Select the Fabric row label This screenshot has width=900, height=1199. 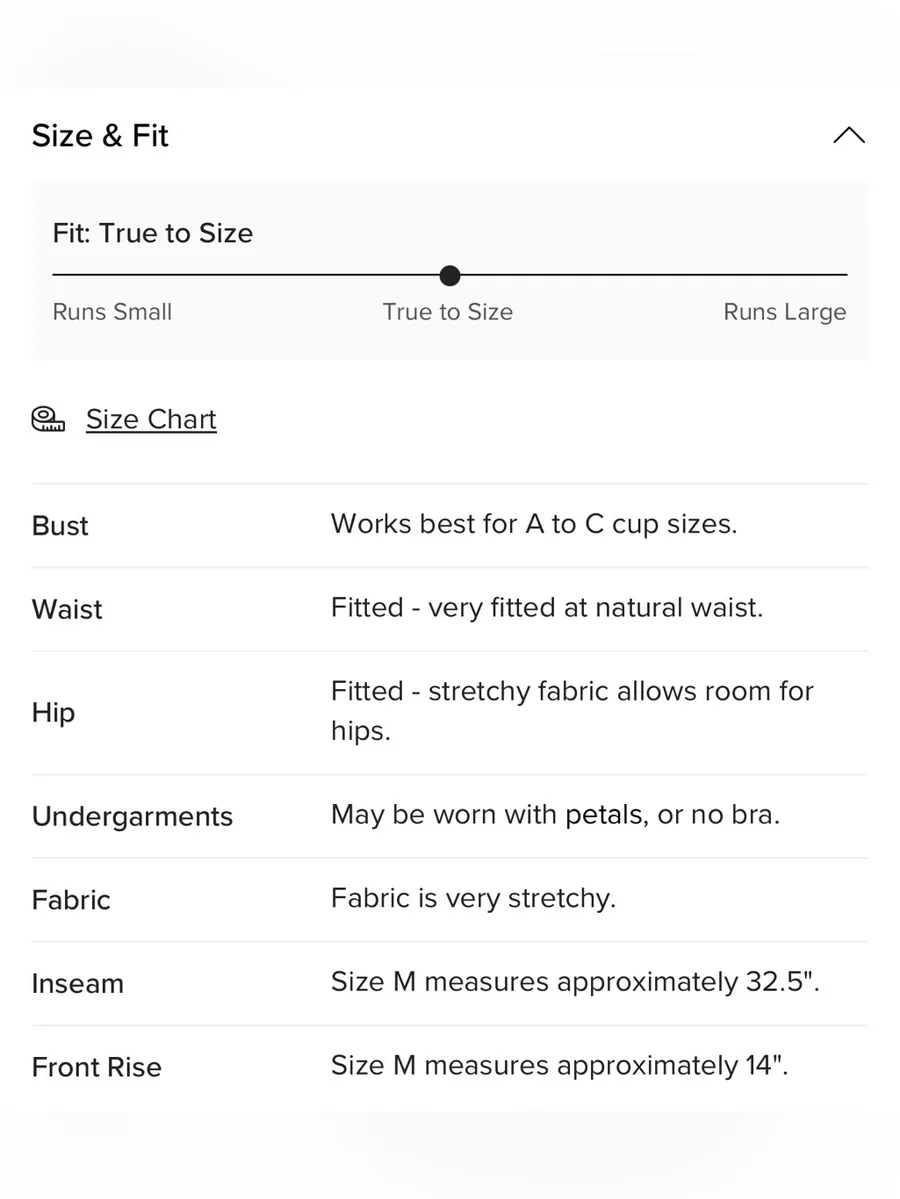71,900
